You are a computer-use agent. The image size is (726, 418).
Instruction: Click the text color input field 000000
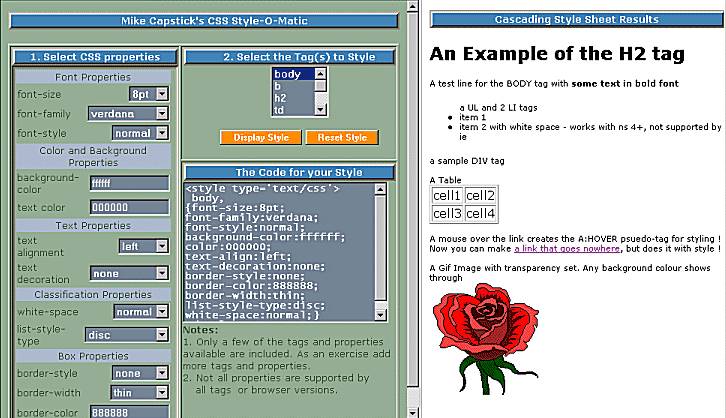click(x=130, y=207)
